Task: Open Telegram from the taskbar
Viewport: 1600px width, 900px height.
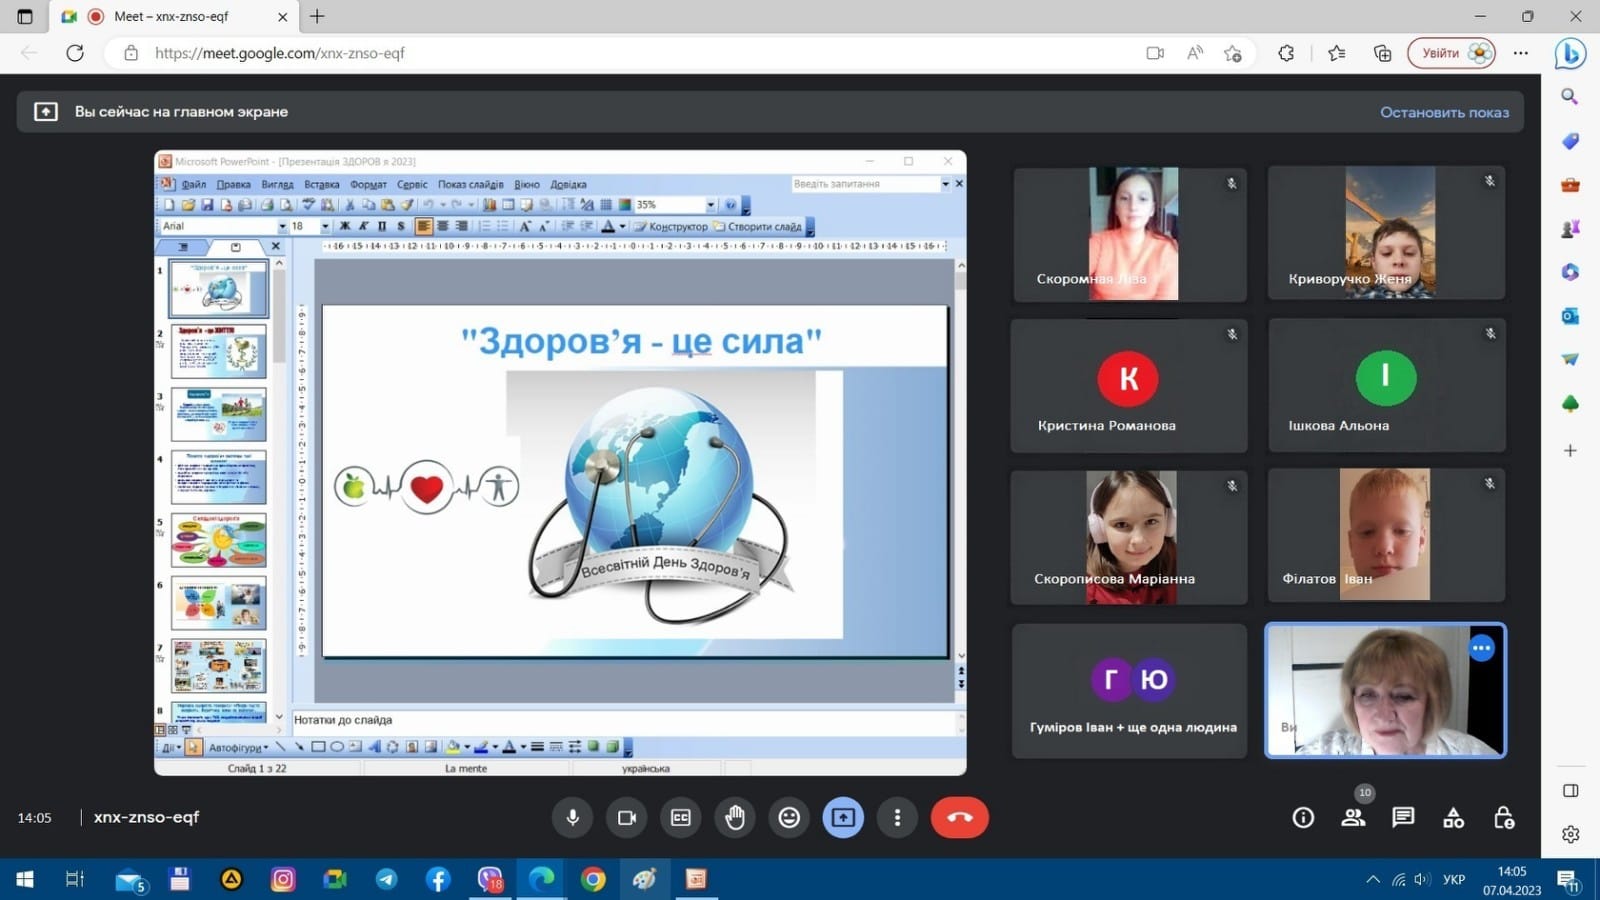Action: [x=386, y=880]
